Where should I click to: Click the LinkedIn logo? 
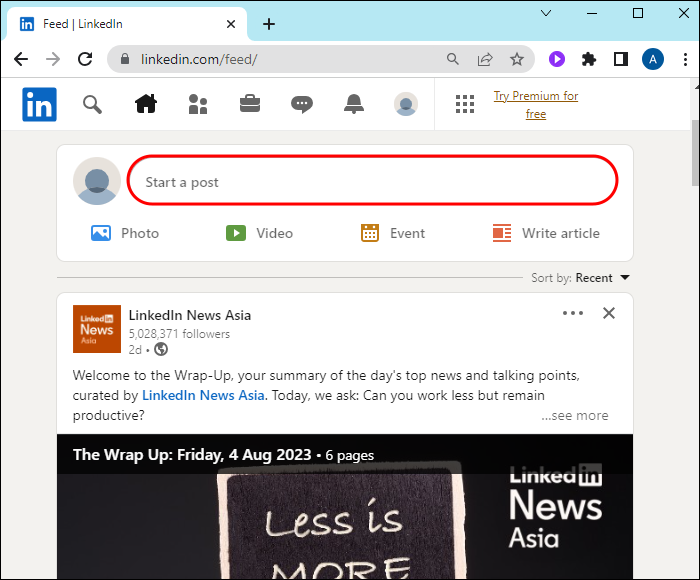[x=39, y=104]
